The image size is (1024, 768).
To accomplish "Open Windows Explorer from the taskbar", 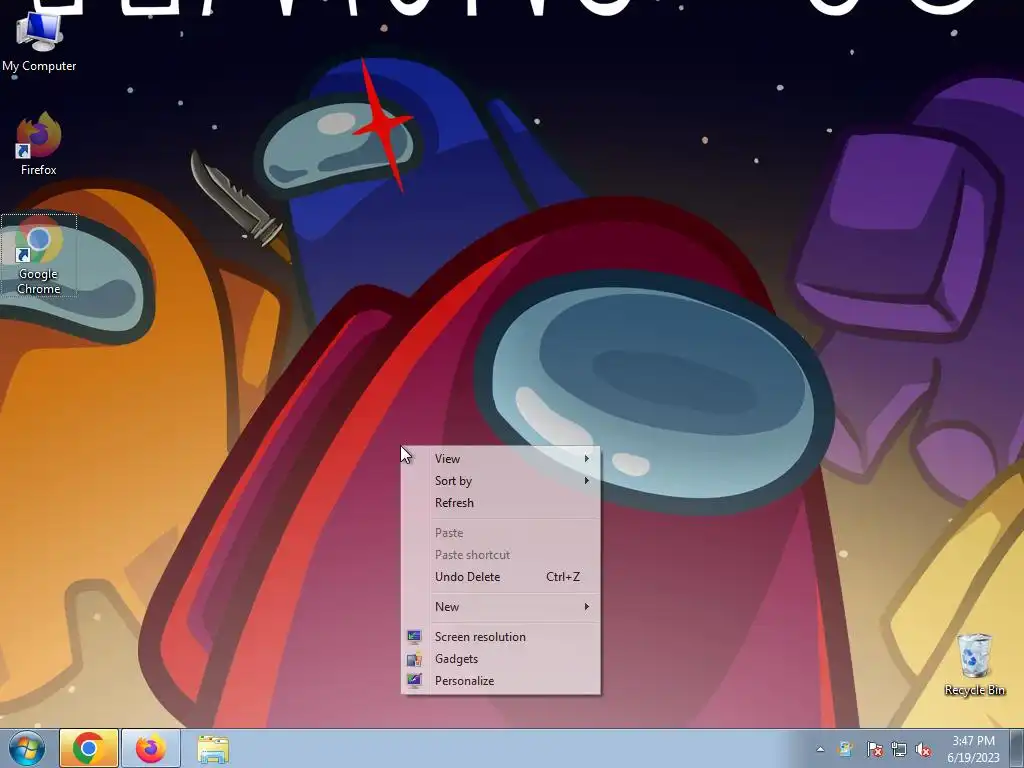I will click(213, 749).
